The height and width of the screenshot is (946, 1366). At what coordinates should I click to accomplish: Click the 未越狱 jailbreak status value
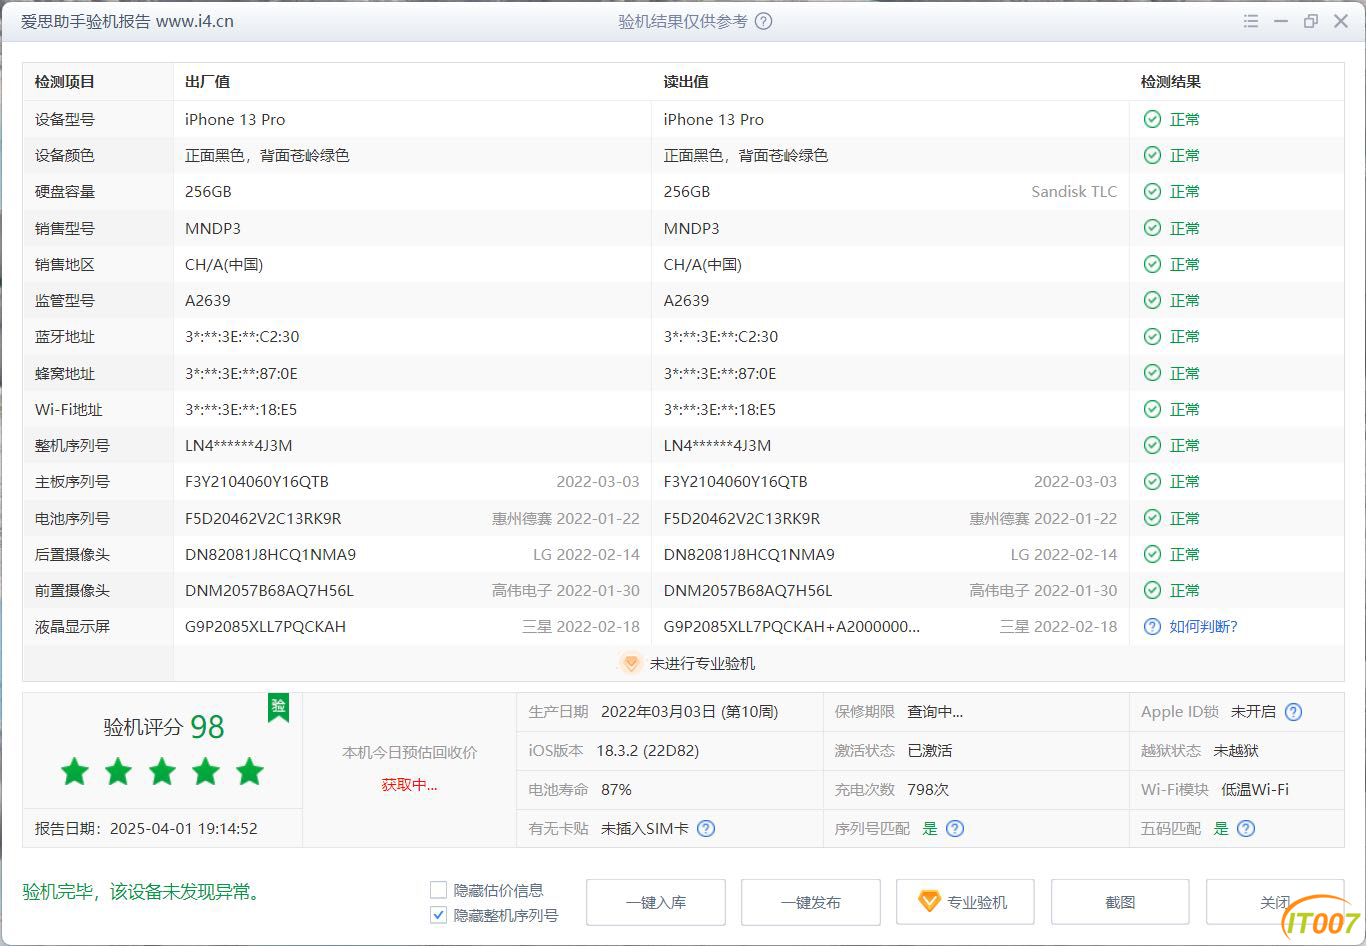(1236, 751)
